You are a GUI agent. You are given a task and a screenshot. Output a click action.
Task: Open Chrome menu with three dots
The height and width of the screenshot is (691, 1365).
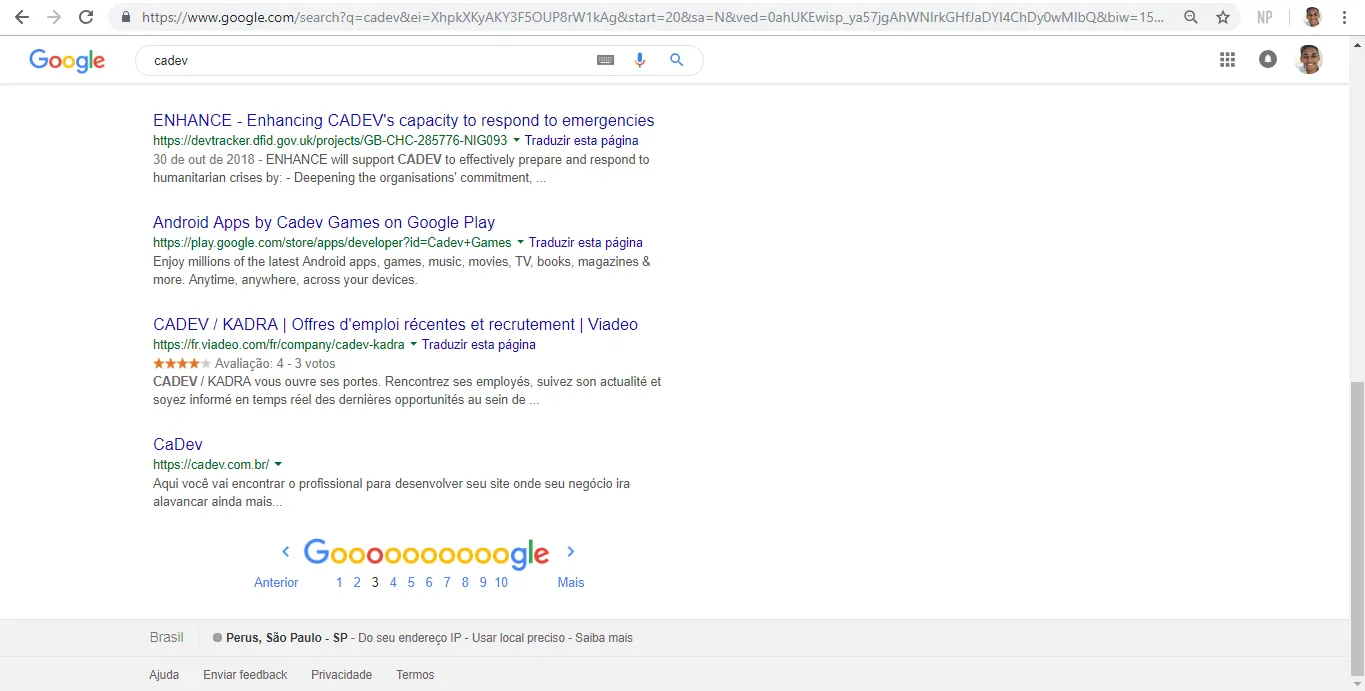click(x=1345, y=17)
